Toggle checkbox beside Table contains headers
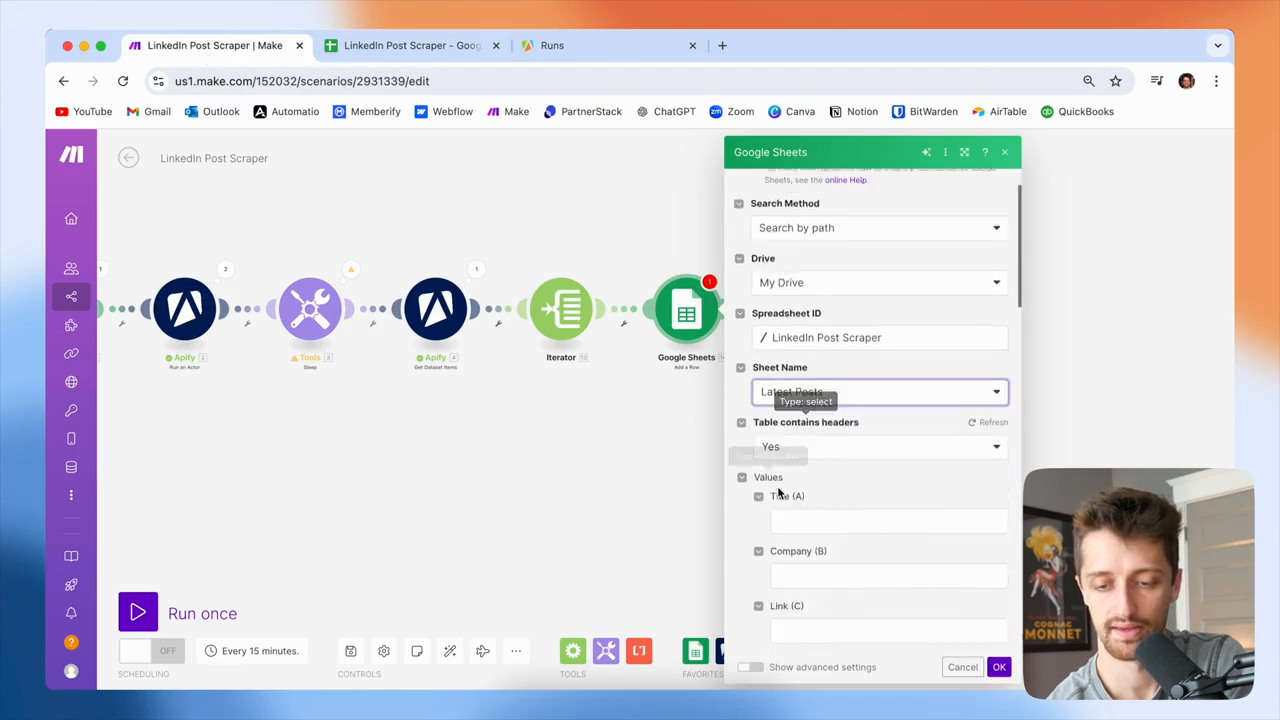 coord(741,423)
